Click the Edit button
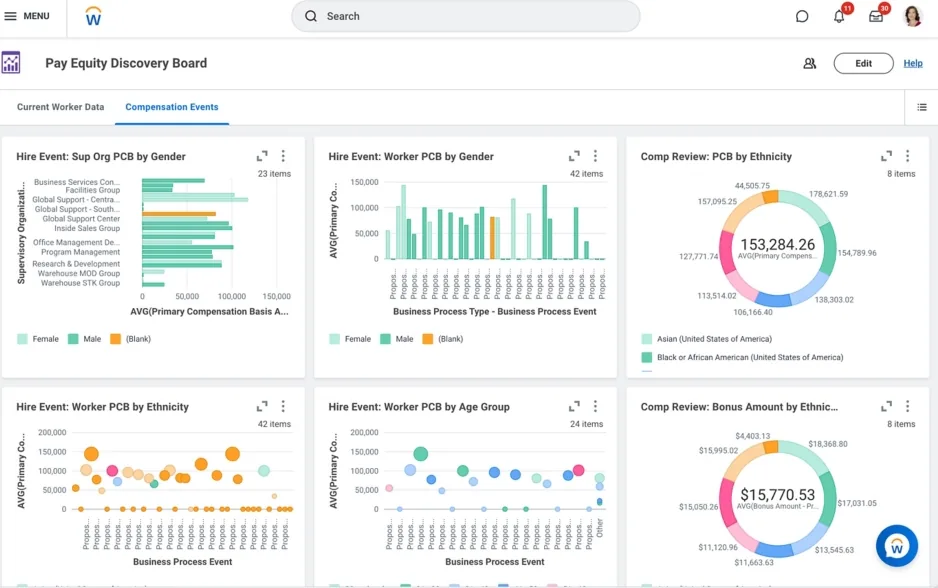 click(863, 63)
